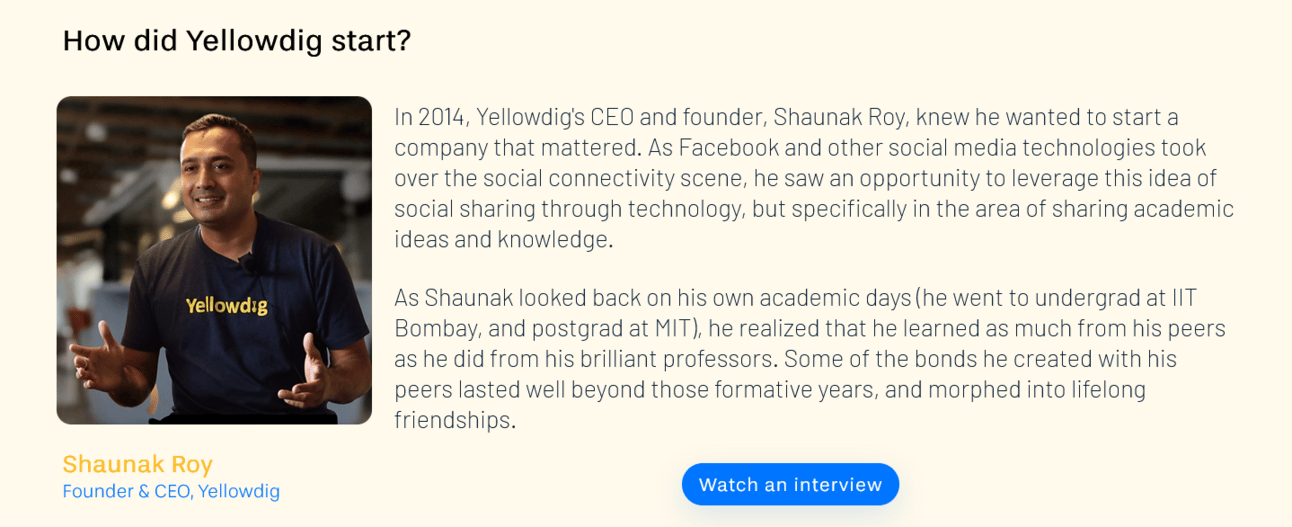Click the paragraph beginning As Shaunak looked back
This screenshot has height=527, width=1292.
pyautogui.click(x=810, y=359)
